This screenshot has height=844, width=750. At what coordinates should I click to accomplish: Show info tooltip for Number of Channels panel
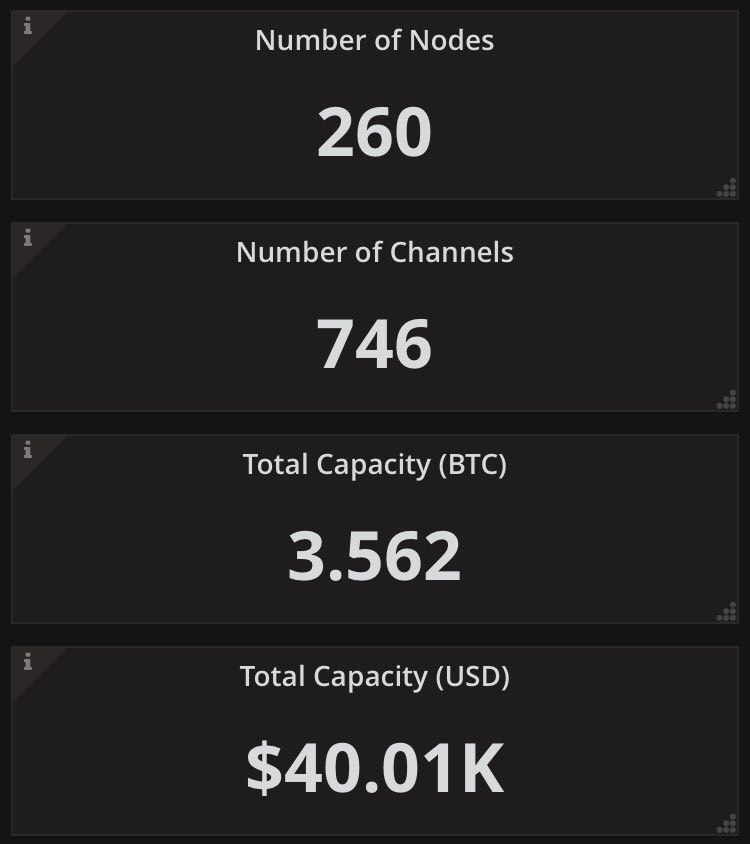click(x=27, y=238)
